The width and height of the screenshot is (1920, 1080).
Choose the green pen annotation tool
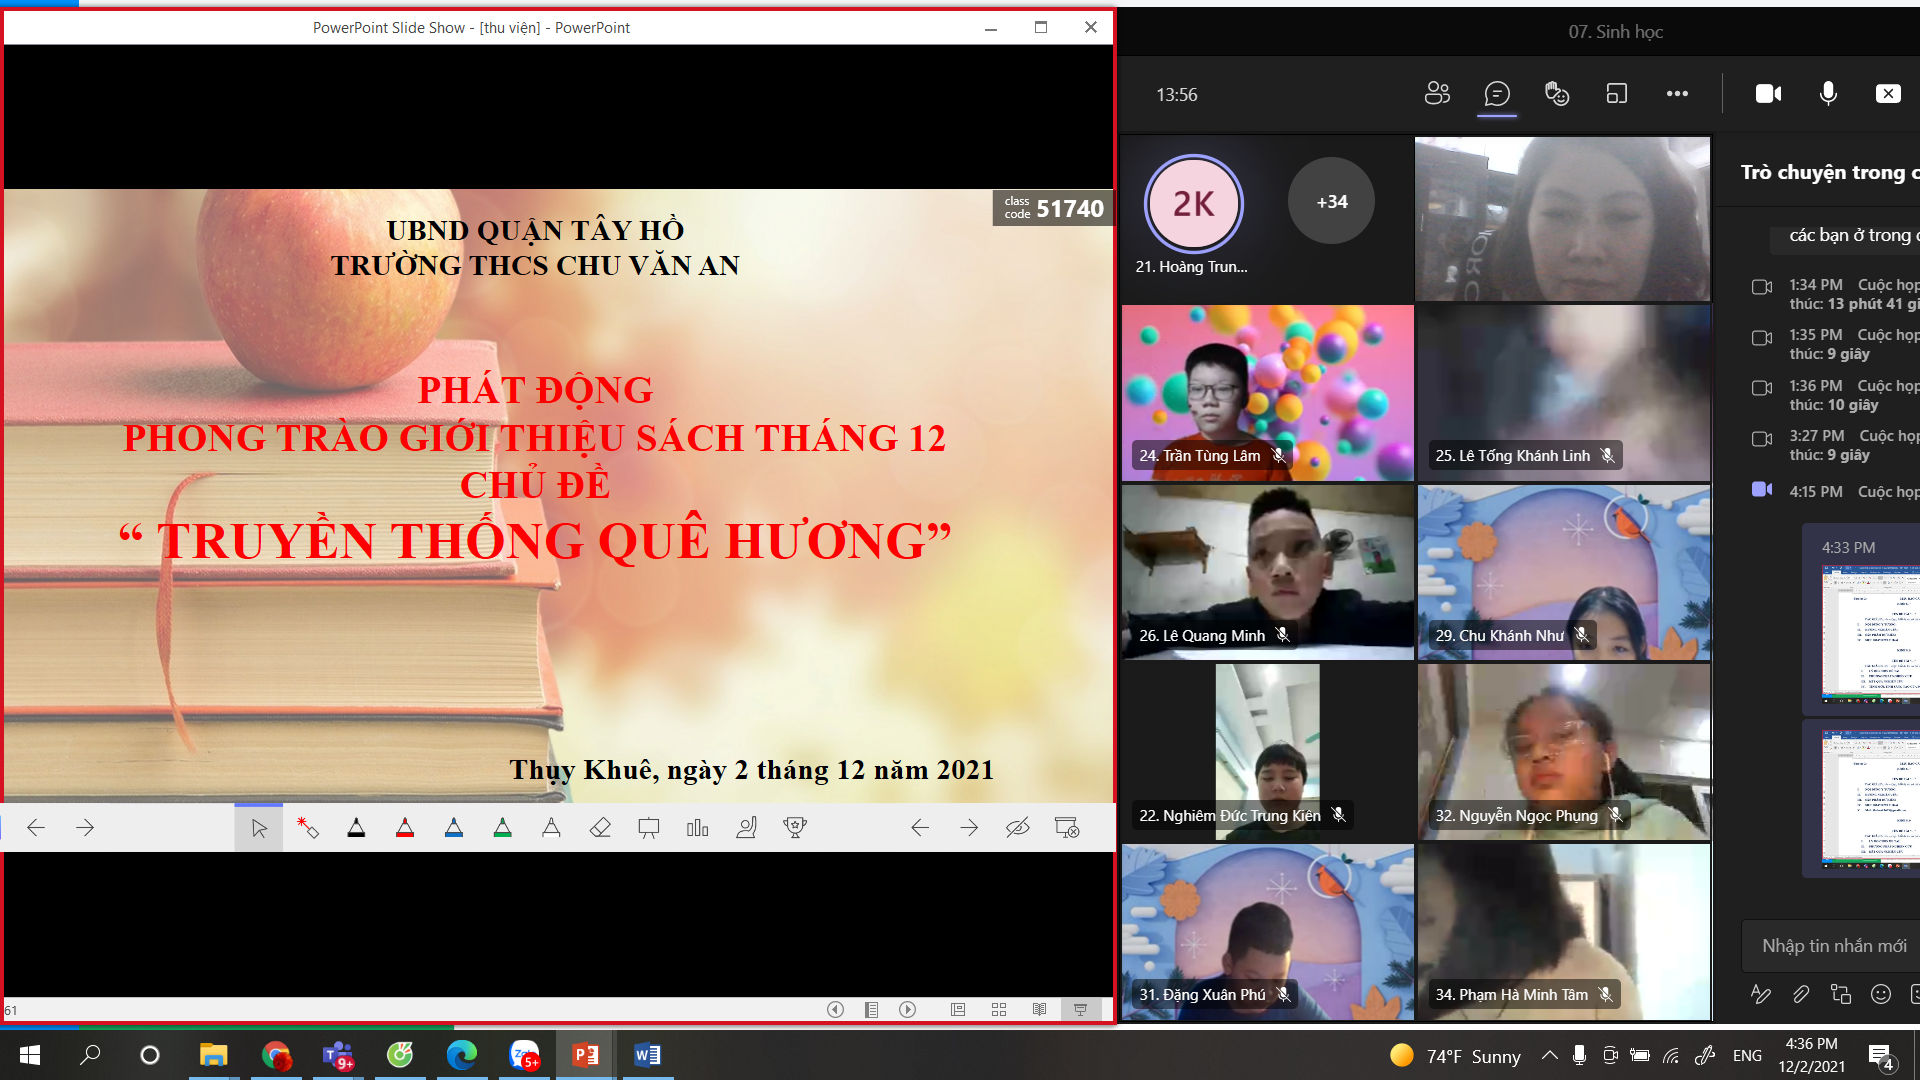[x=503, y=828]
